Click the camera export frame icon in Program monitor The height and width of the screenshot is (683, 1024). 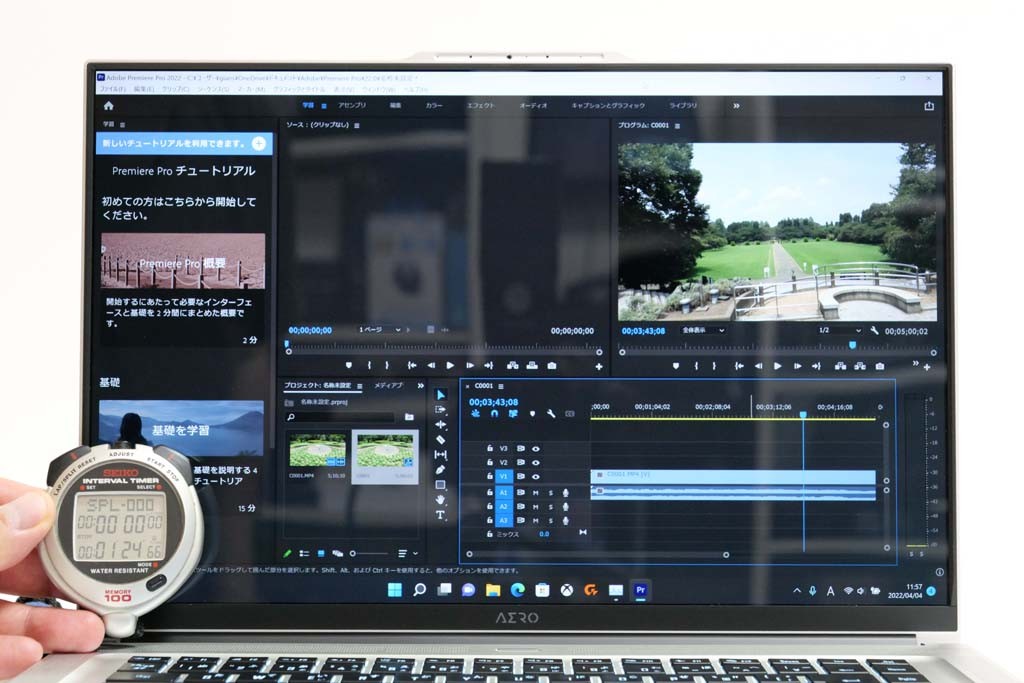[881, 366]
